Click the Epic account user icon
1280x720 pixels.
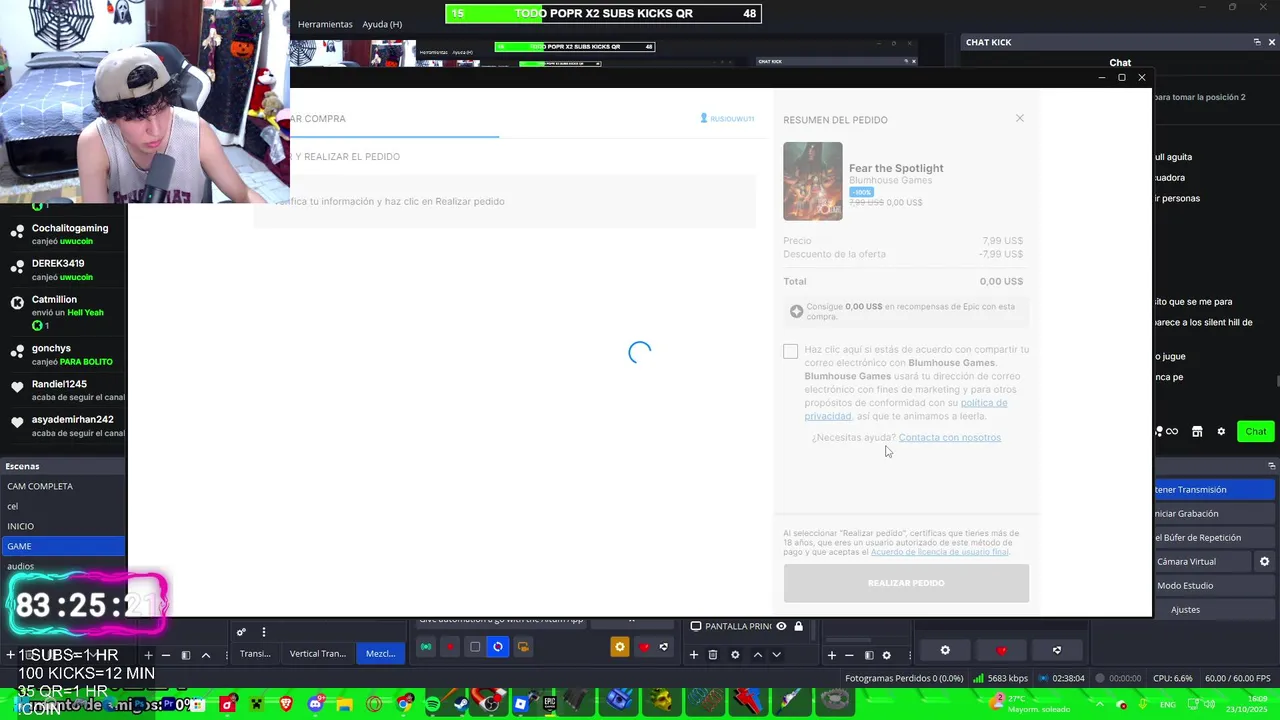(x=704, y=118)
